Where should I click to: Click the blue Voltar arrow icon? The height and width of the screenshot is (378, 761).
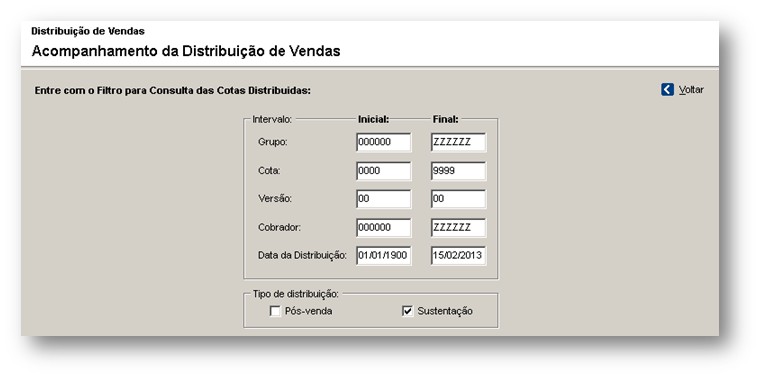click(667, 90)
